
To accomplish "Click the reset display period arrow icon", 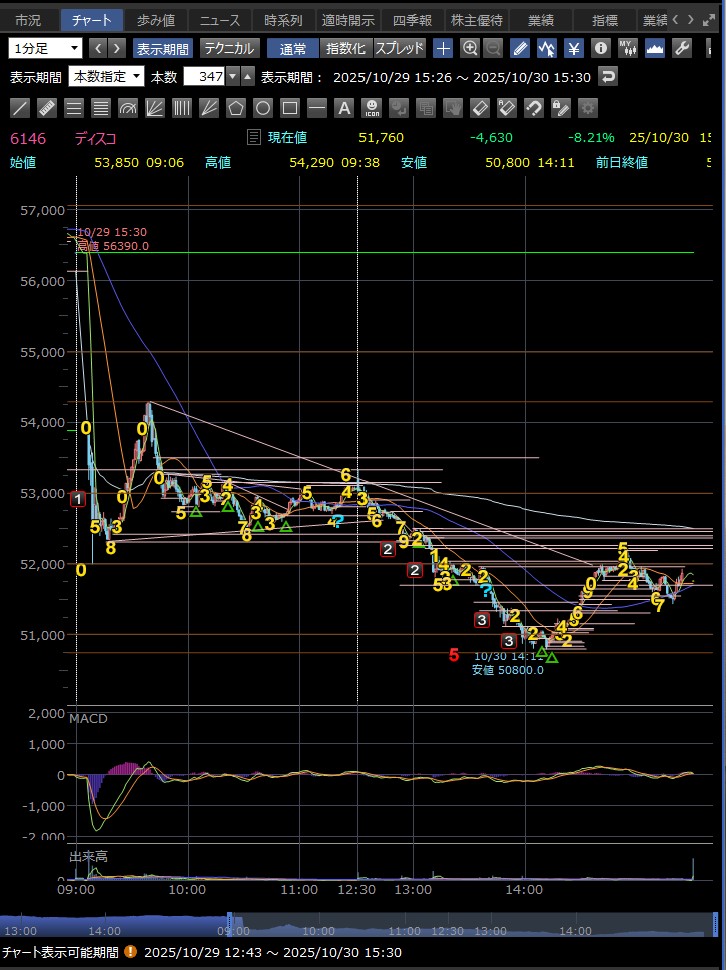I will [x=608, y=77].
